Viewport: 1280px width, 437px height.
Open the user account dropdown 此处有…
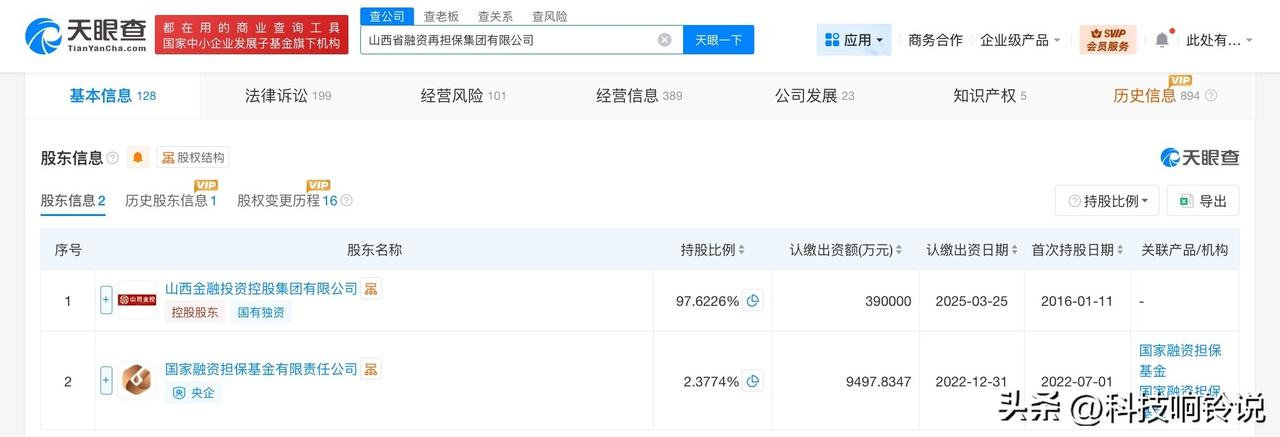coord(1219,40)
